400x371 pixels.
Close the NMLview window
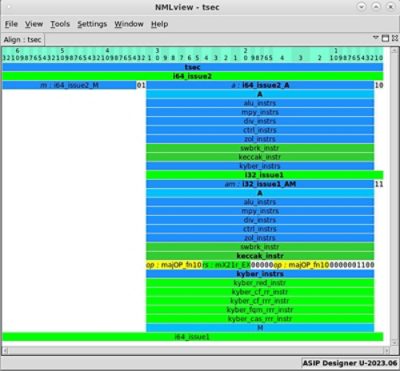(390, 7)
